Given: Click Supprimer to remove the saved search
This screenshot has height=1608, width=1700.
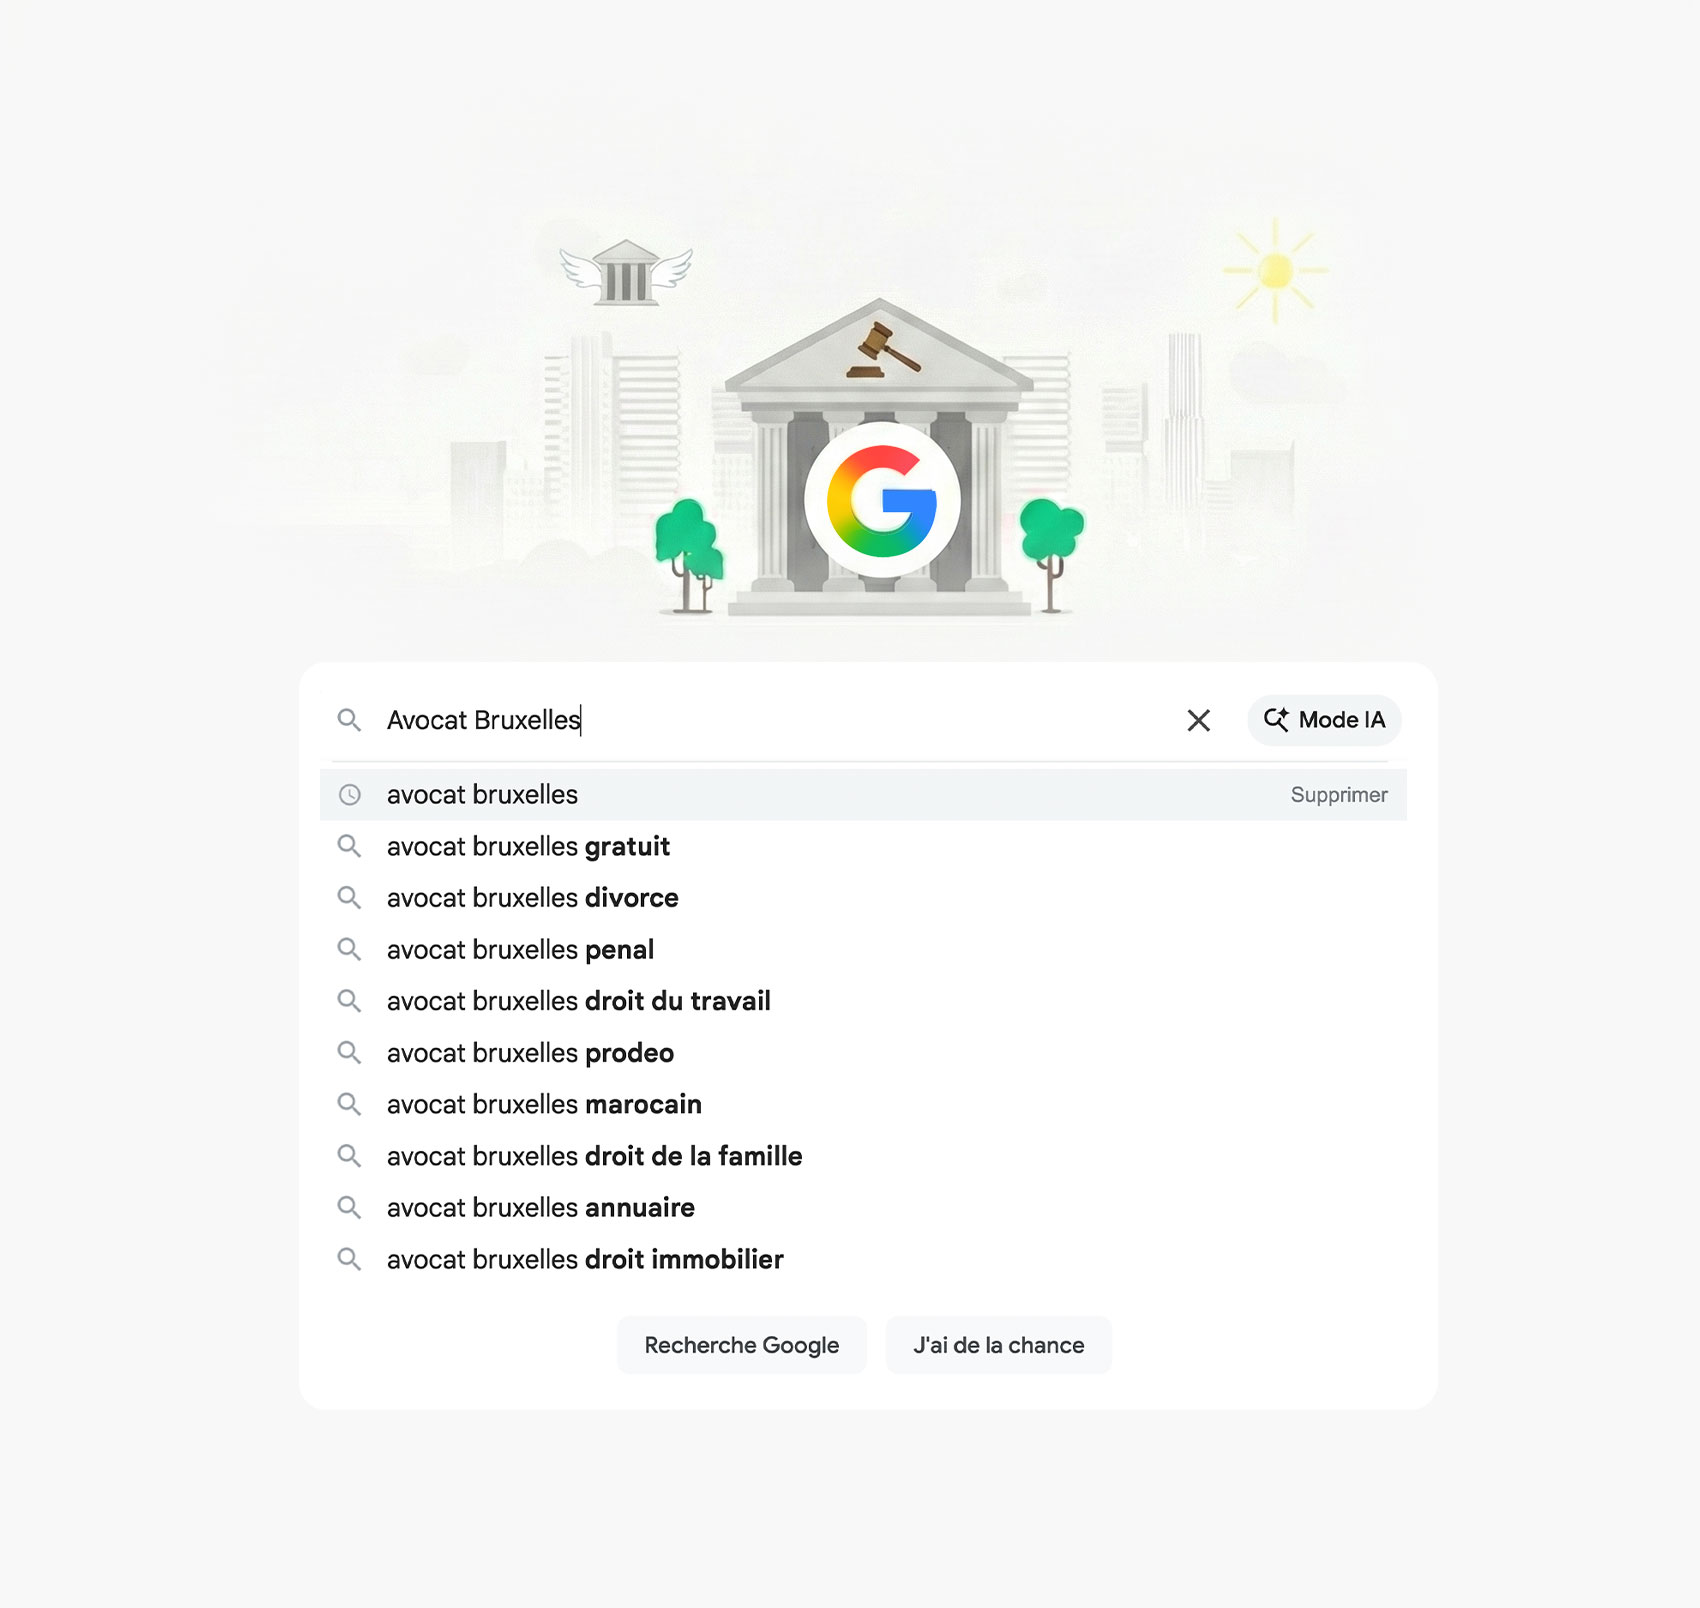Looking at the screenshot, I should pyautogui.click(x=1339, y=795).
